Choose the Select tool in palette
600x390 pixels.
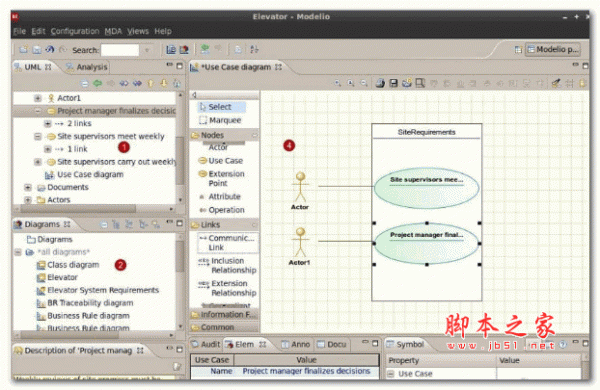coord(222,107)
